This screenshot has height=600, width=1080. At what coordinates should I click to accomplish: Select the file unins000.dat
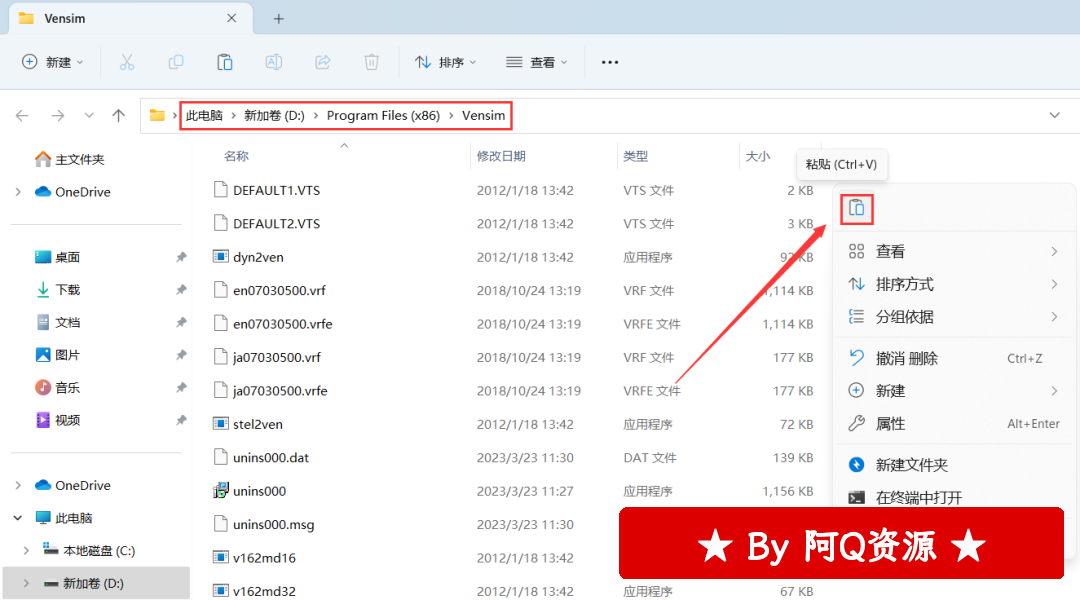[271, 457]
